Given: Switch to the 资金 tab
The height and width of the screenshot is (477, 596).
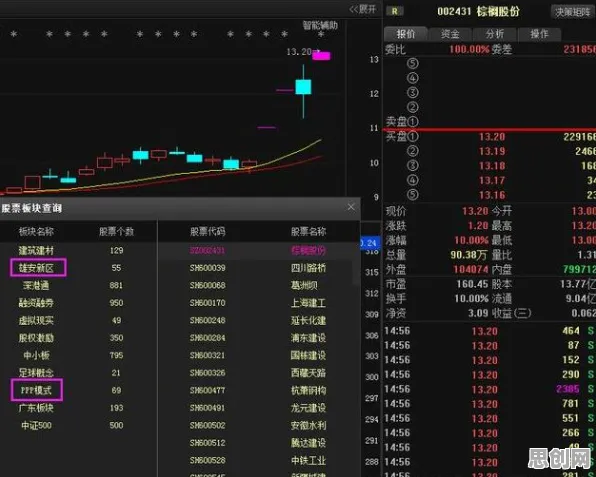Looking at the screenshot, I should pyautogui.click(x=450, y=34).
